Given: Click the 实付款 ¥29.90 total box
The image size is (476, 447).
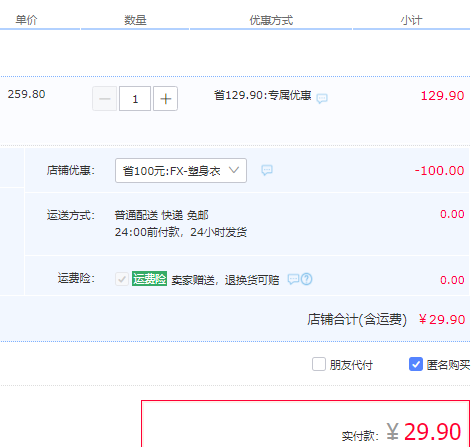Looking at the screenshot, I should 305,424.
